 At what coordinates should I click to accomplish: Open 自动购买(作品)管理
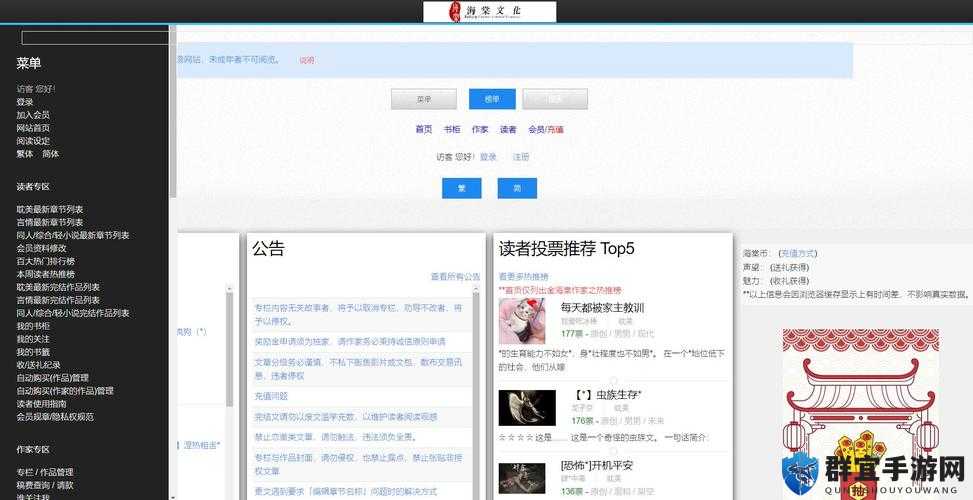[53, 378]
